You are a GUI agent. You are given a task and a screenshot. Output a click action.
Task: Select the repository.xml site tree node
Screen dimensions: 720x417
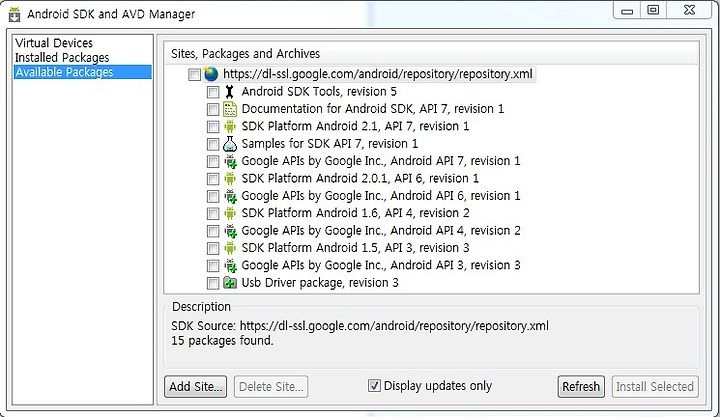(377, 74)
